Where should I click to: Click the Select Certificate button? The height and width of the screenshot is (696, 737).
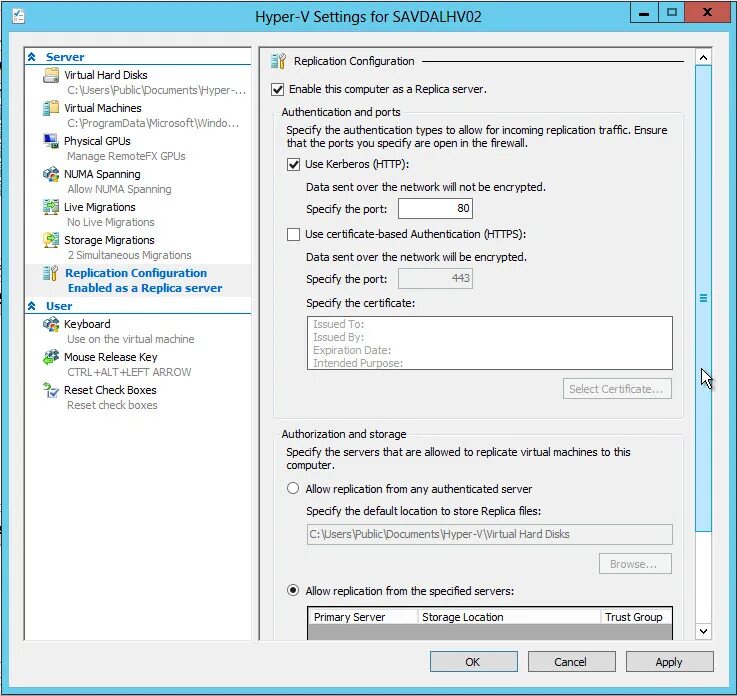click(617, 389)
